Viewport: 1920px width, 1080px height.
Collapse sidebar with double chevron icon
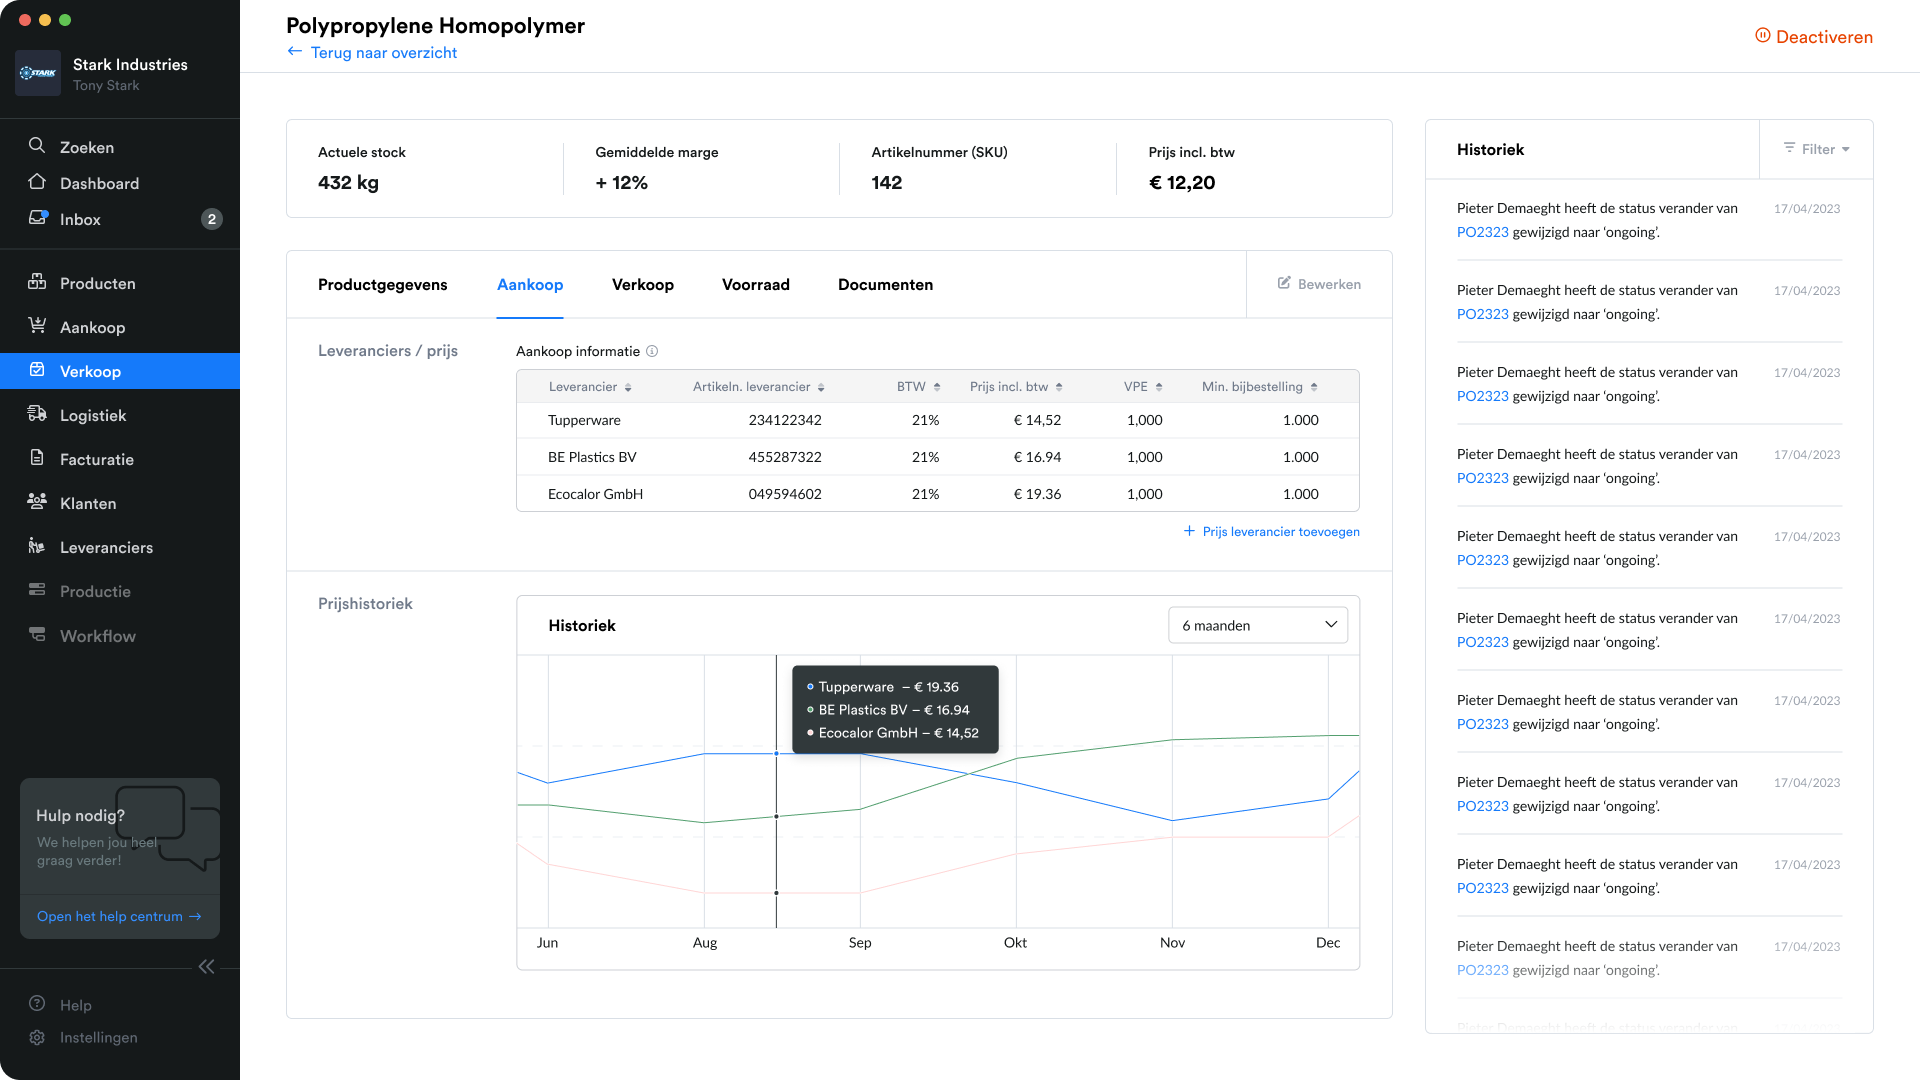(x=206, y=966)
